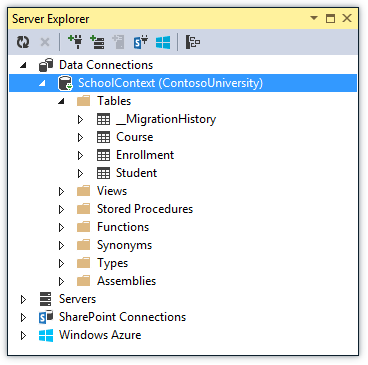The width and height of the screenshot is (368, 365).
Task: Select the __MigrationHistory table
Action: (166, 119)
